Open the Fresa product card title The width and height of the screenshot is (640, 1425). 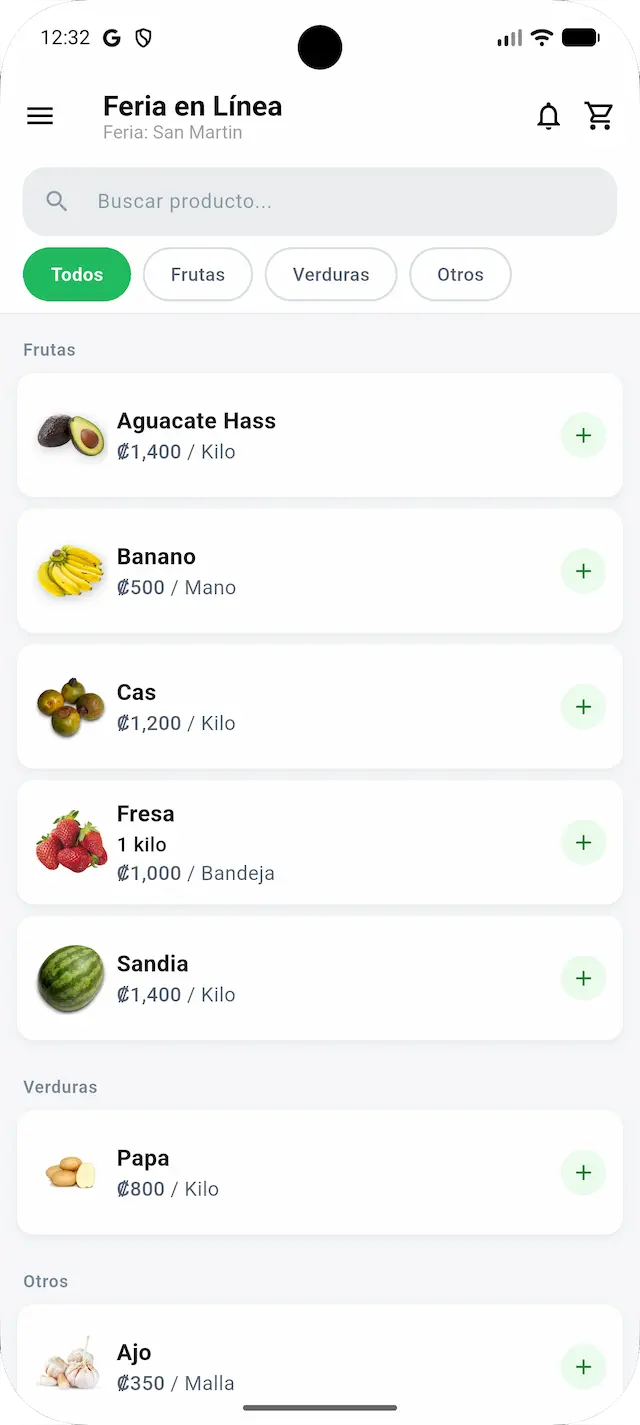pyautogui.click(x=146, y=814)
